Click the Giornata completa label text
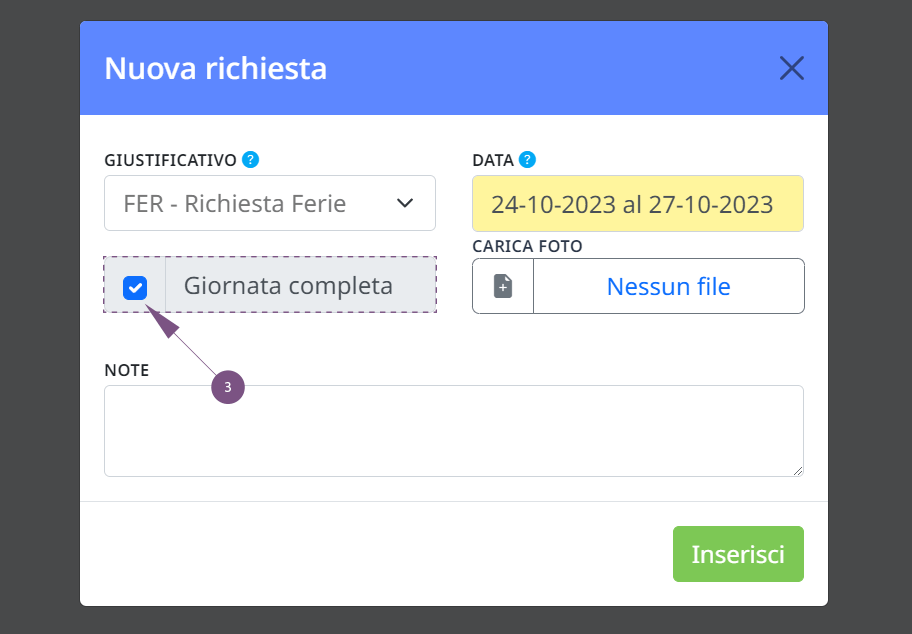This screenshot has width=912, height=634. point(288,286)
